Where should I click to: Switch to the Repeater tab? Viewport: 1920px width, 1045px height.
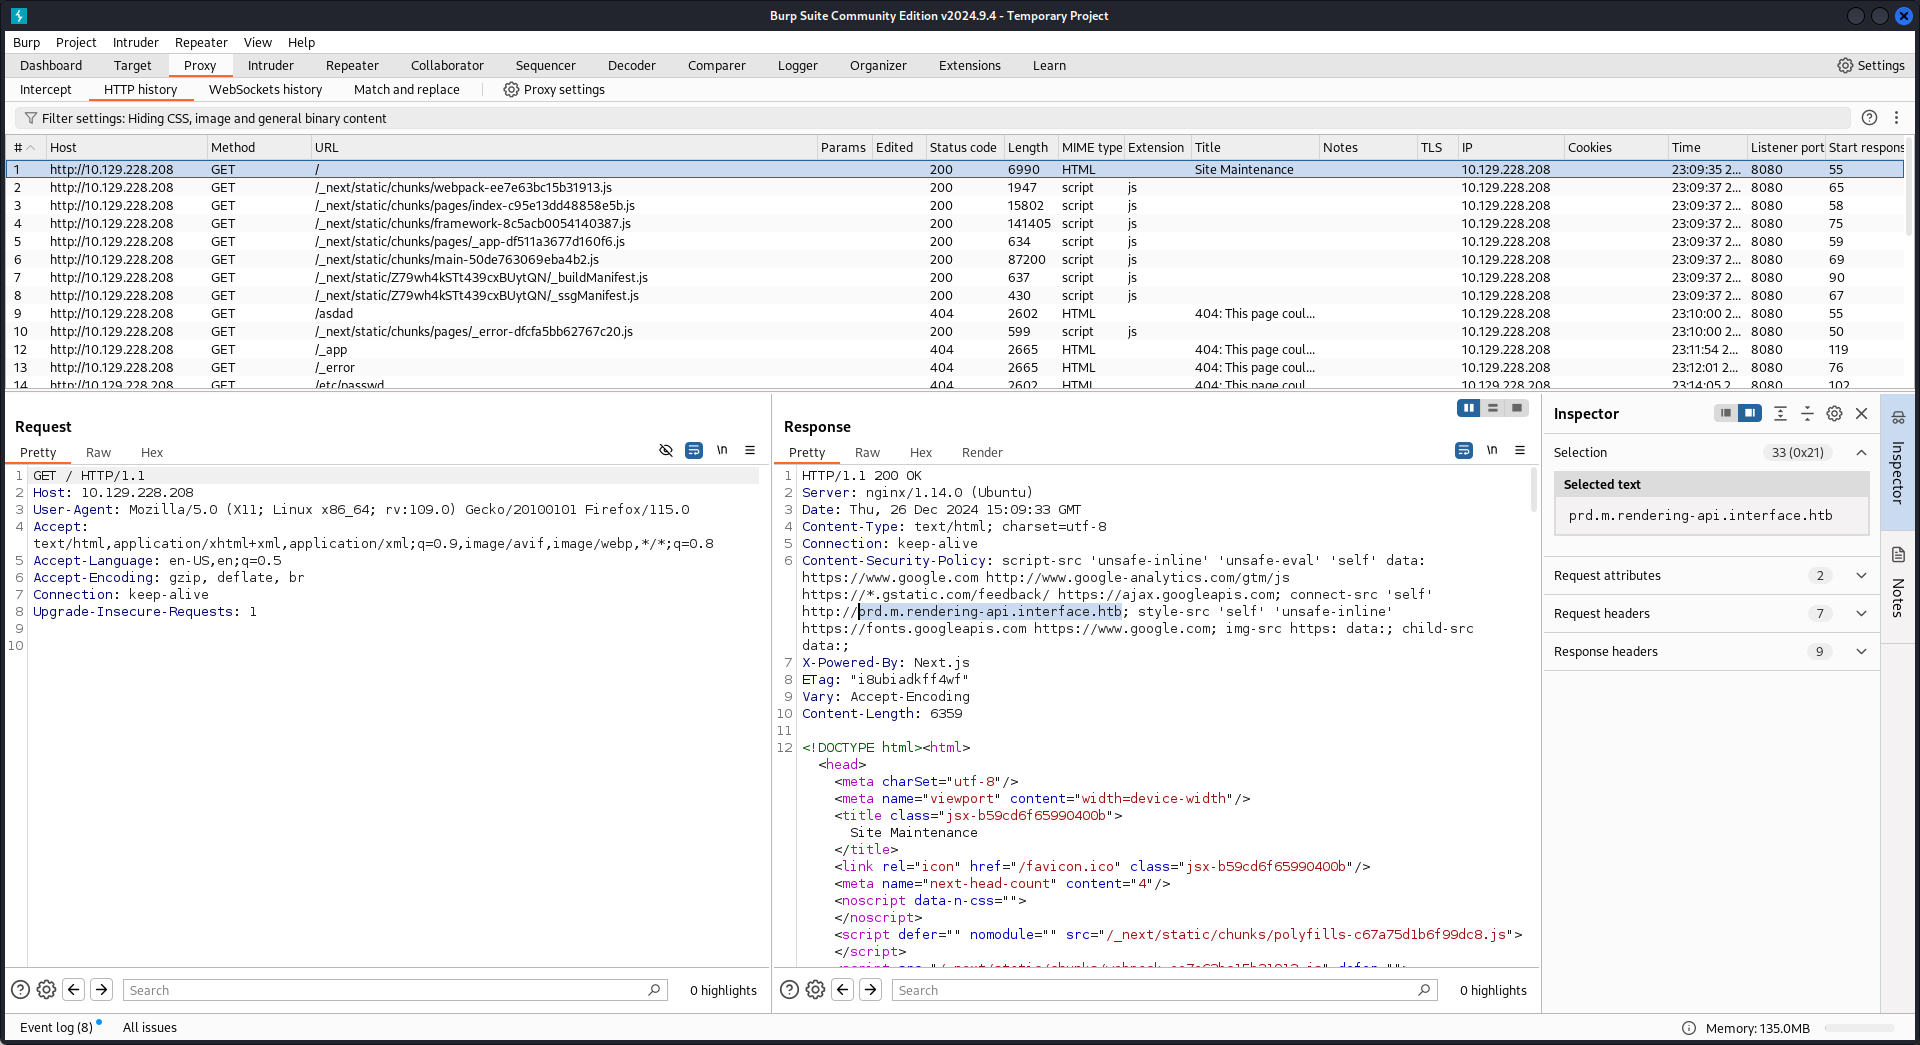pyautogui.click(x=352, y=65)
